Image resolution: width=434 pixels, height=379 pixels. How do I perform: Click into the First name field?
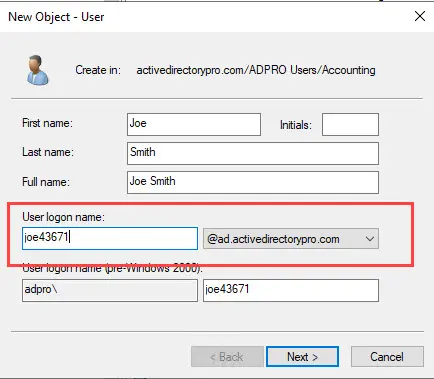[x=194, y=124]
